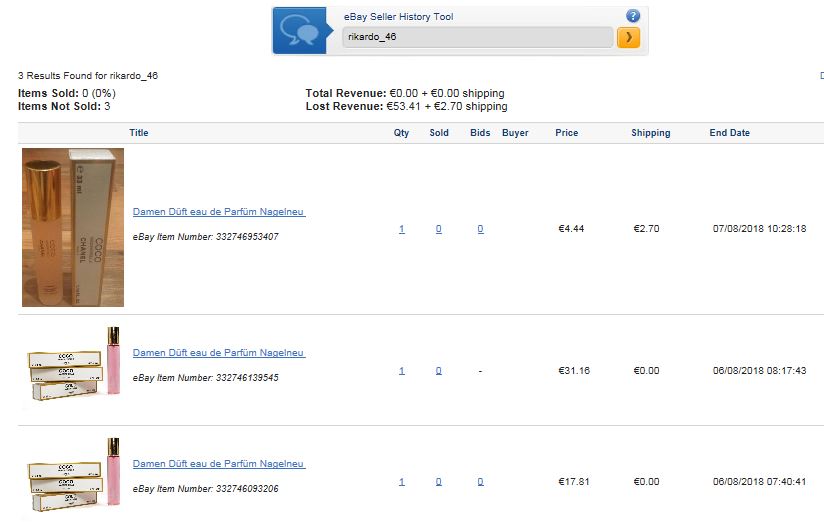Click the blue chat bubbles logo icon
This screenshot has width=824, height=523.
pos(300,30)
